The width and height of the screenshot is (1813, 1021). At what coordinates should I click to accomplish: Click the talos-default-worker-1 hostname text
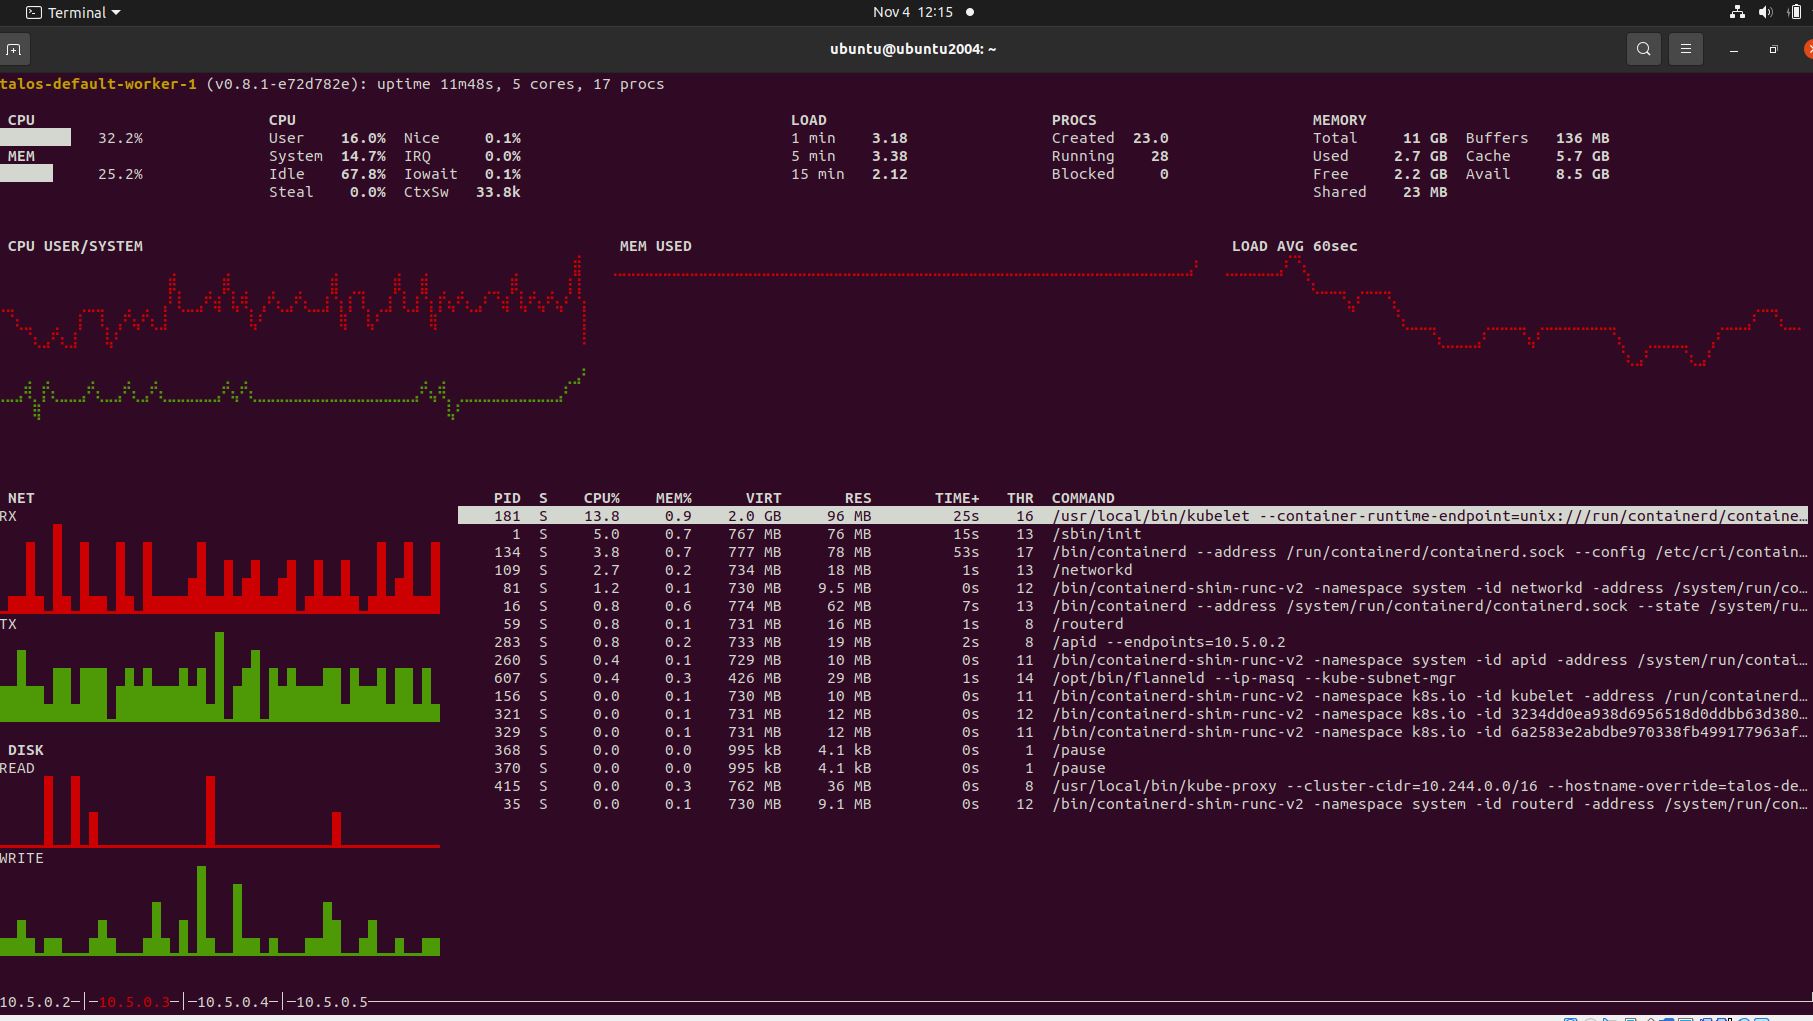tap(98, 84)
